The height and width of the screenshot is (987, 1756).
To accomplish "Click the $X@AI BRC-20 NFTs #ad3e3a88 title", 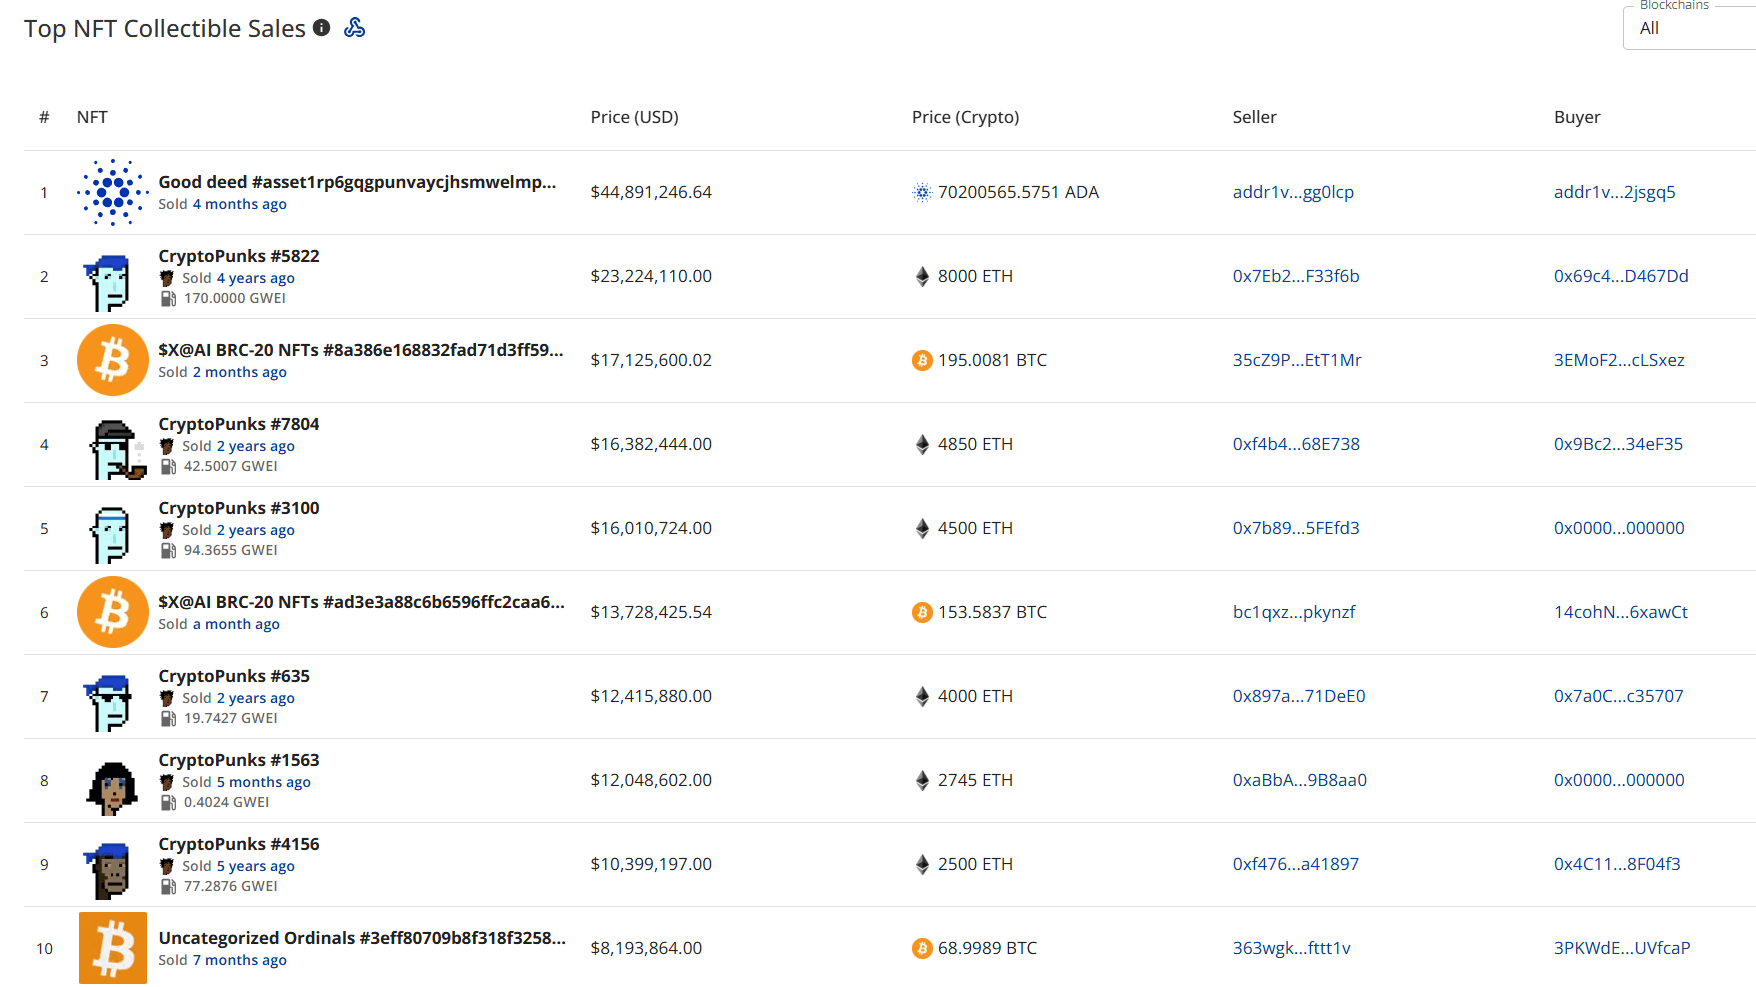I will (361, 602).
